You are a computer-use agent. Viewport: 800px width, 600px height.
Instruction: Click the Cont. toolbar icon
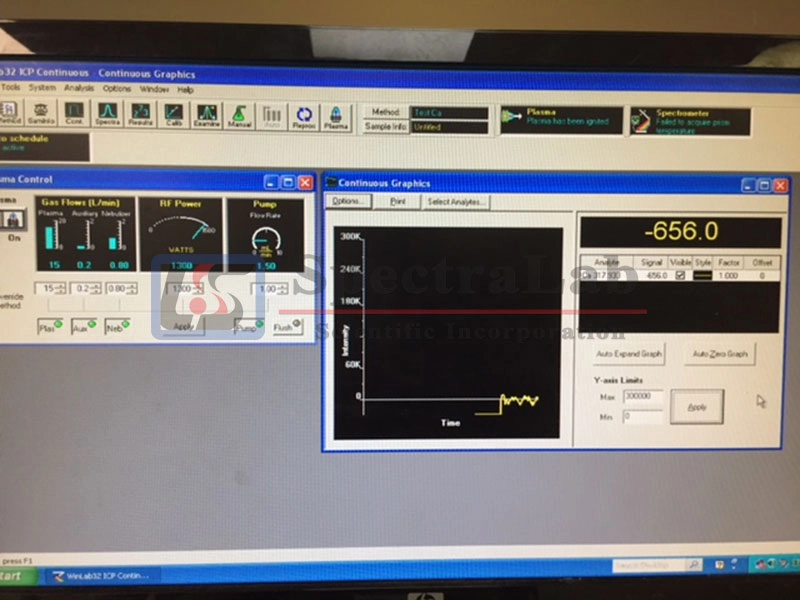(x=75, y=115)
